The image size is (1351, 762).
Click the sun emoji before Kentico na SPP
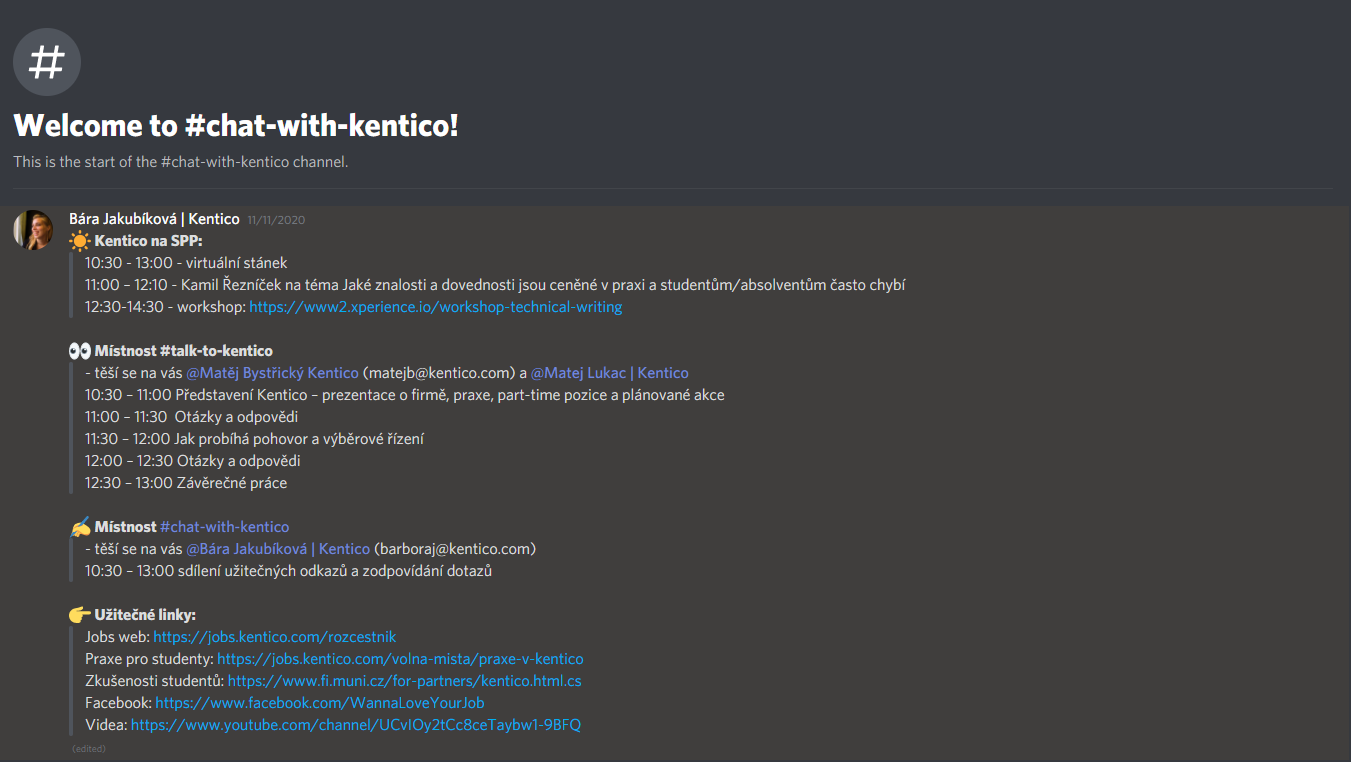[x=80, y=241]
